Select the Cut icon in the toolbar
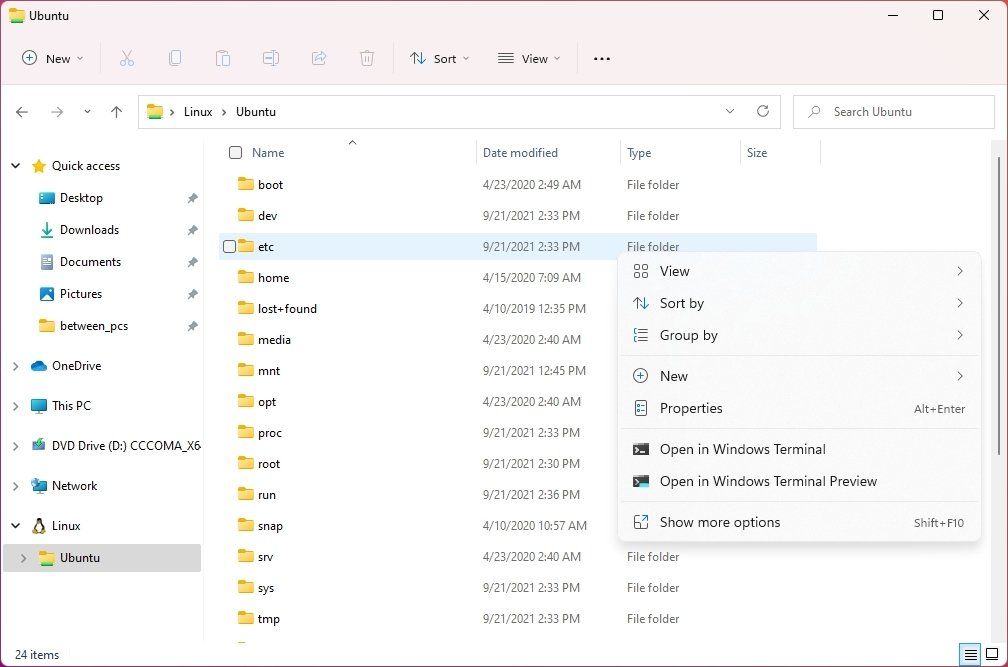1008x667 pixels. coord(127,58)
